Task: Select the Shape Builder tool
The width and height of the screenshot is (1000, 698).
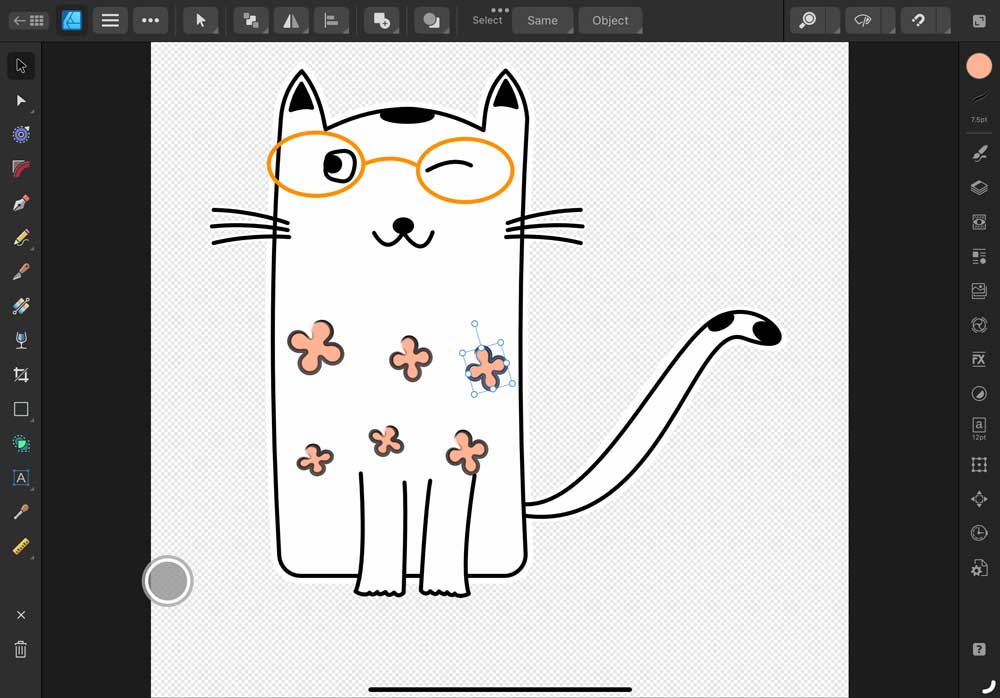Action: pyautogui.click(x=21, y=443)
